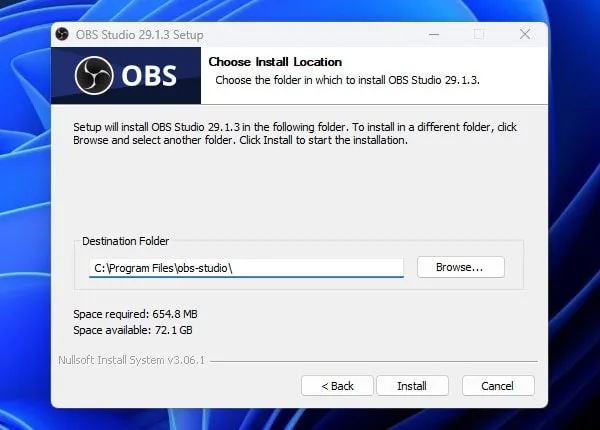This screenshot has width=600, height=430.
Task: Go back with the < Back button
Action: (x=337, y=386)
